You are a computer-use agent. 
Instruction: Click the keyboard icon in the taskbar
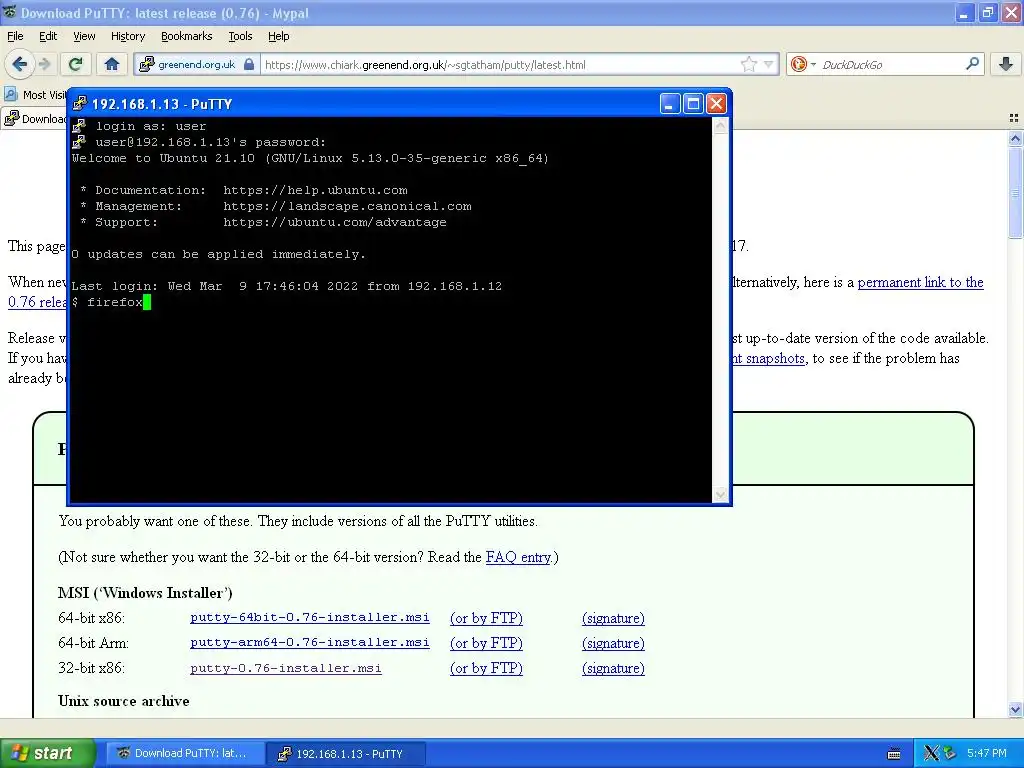click(894, 754)
